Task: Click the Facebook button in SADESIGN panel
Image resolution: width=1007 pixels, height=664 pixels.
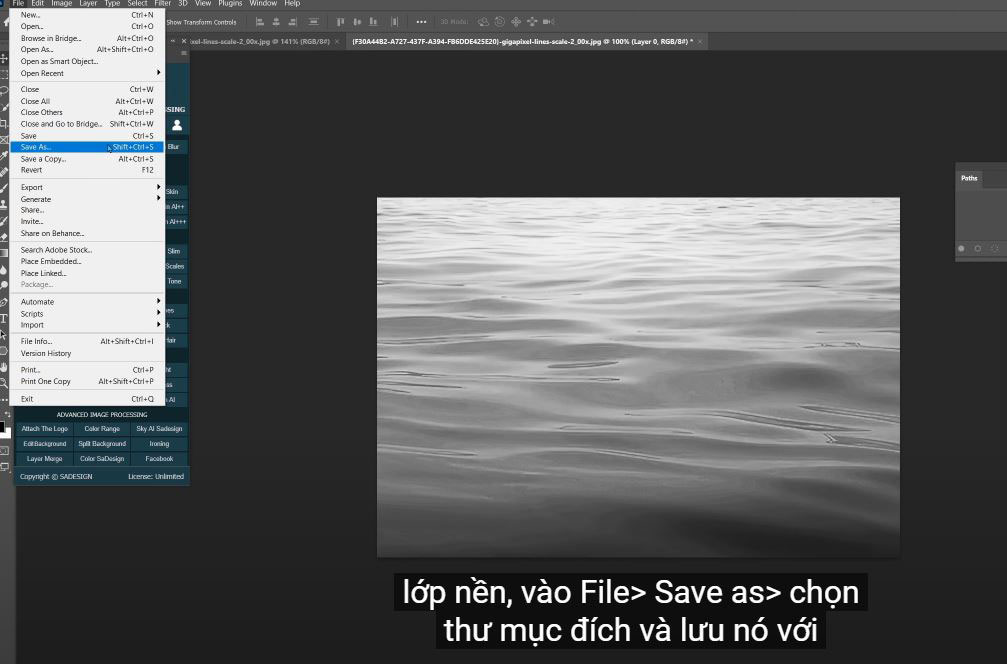Action: 159,459
